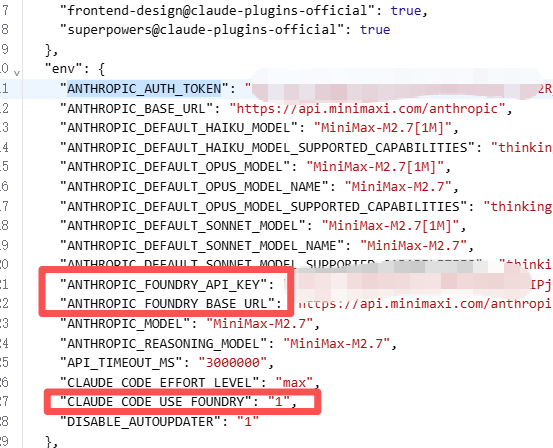Click the ANTHROPIC_FOUNDRY_API_KEY key
Screen dimensions: 553x448
[163, 284]
